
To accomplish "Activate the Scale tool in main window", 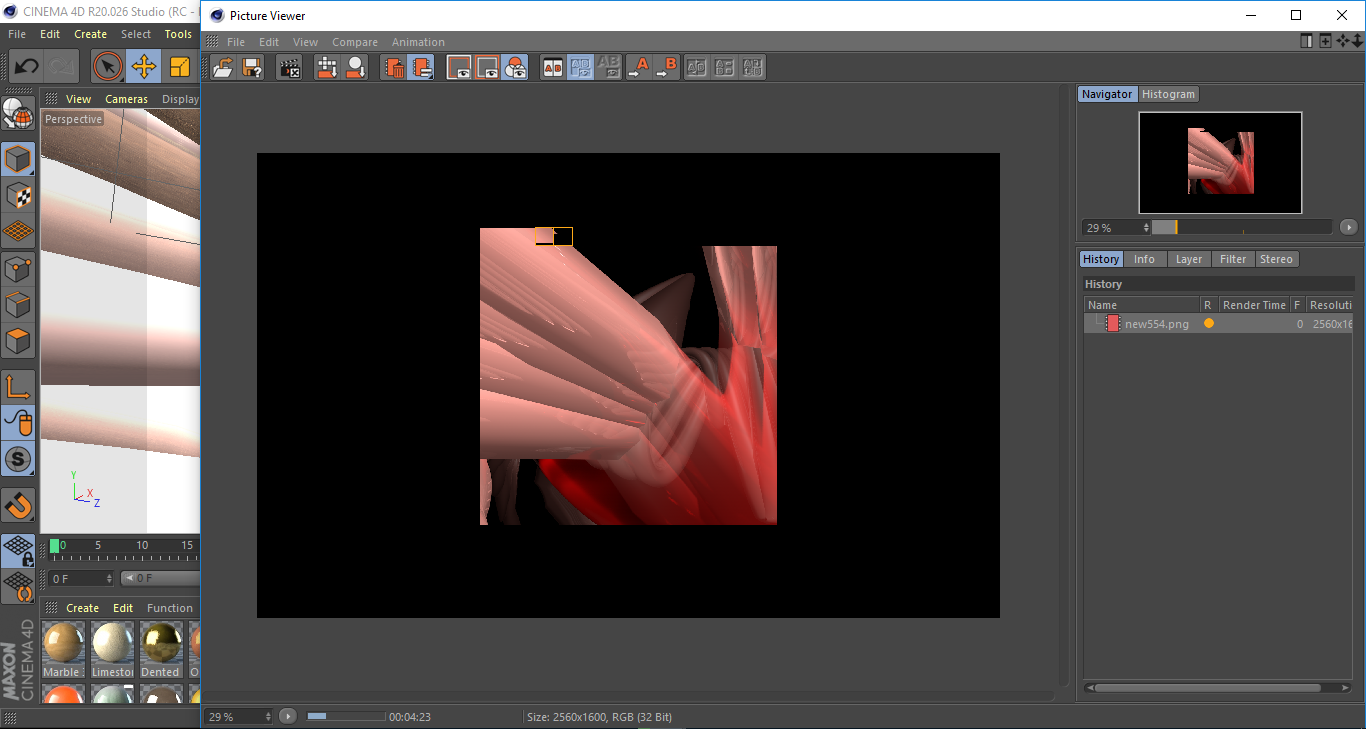I will [180, 67].
